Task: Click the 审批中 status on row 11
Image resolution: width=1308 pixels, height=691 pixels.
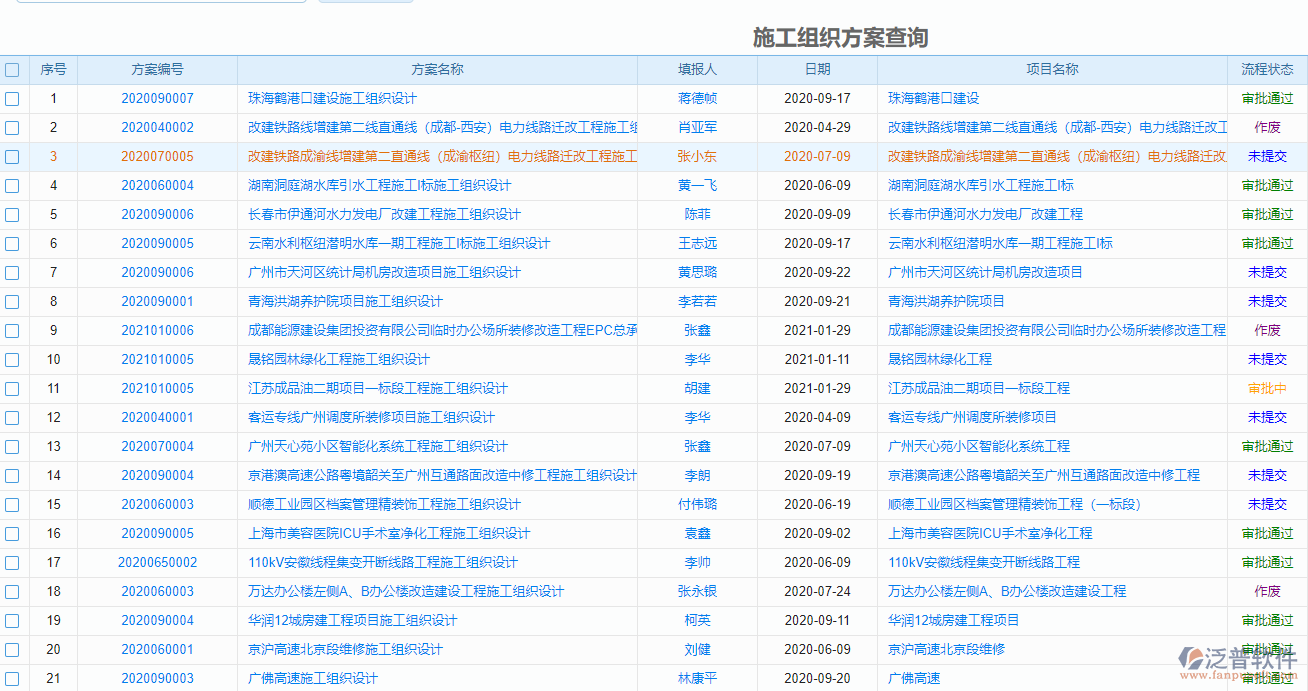Action: click(x=1266, y=388)
